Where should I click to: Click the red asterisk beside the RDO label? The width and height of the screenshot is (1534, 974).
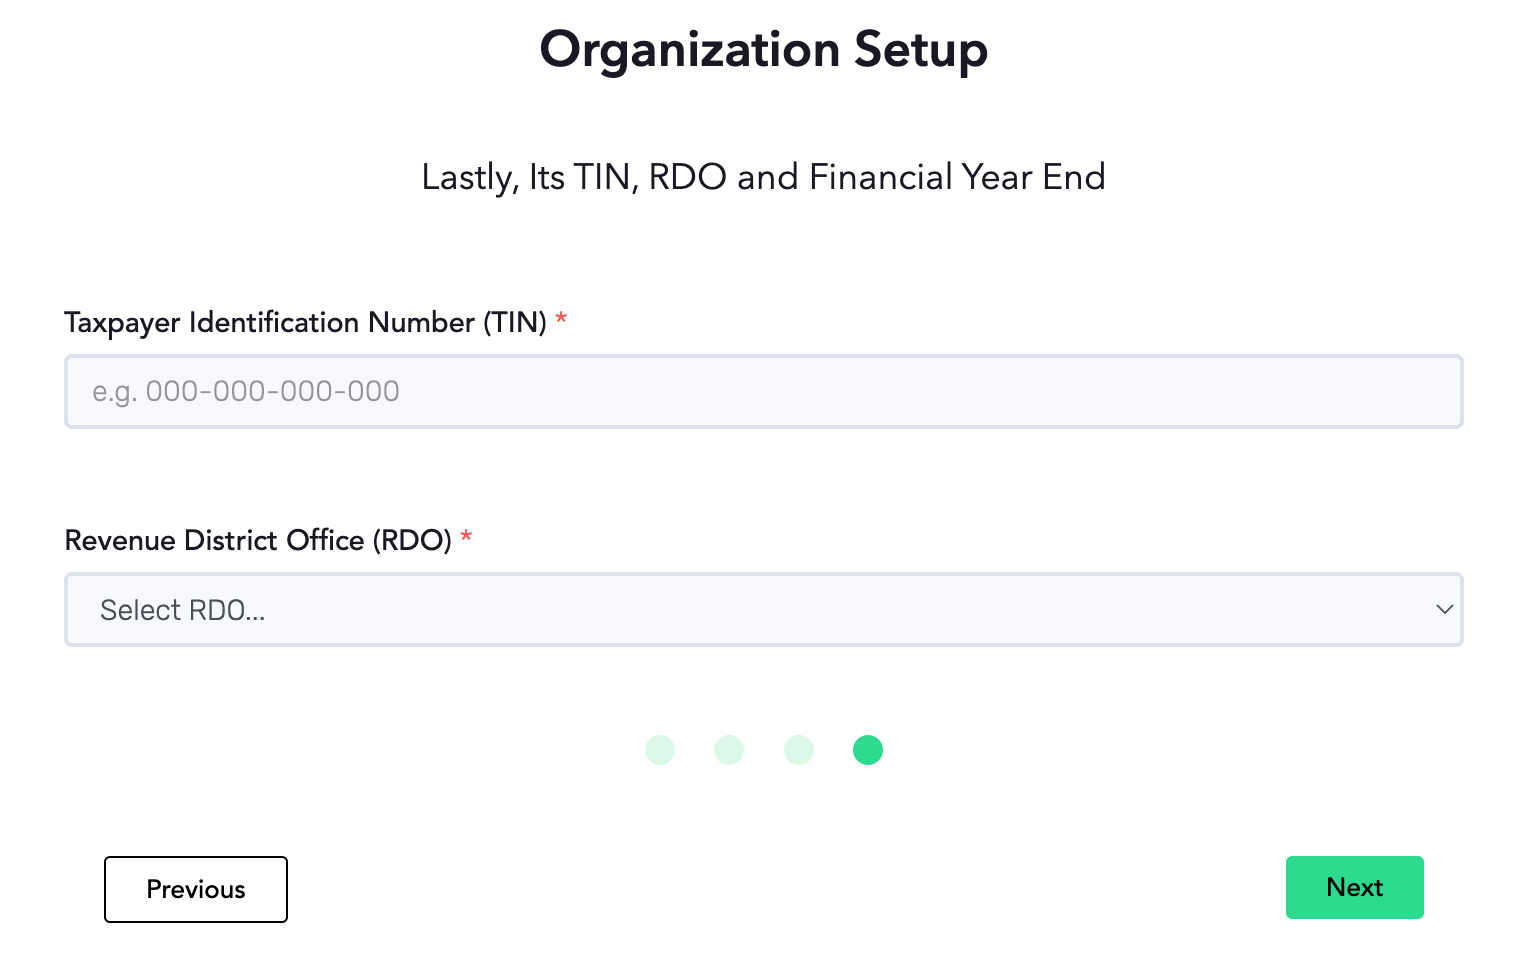466,537
